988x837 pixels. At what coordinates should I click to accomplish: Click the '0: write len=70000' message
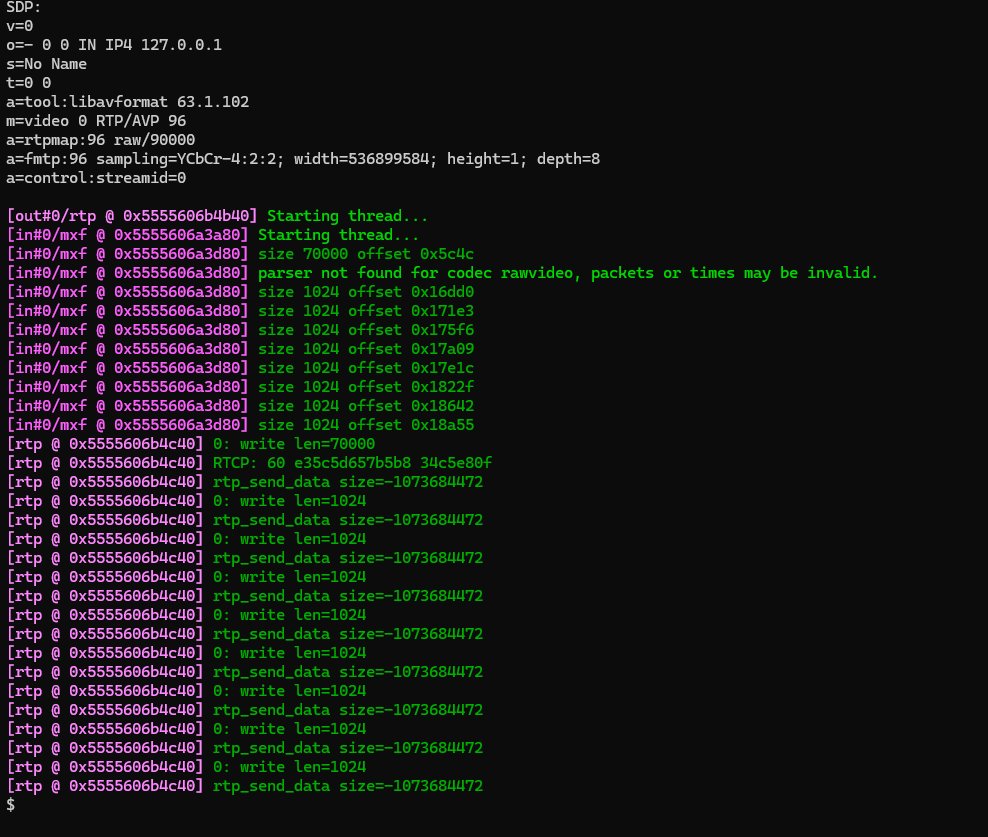[294, 444]
